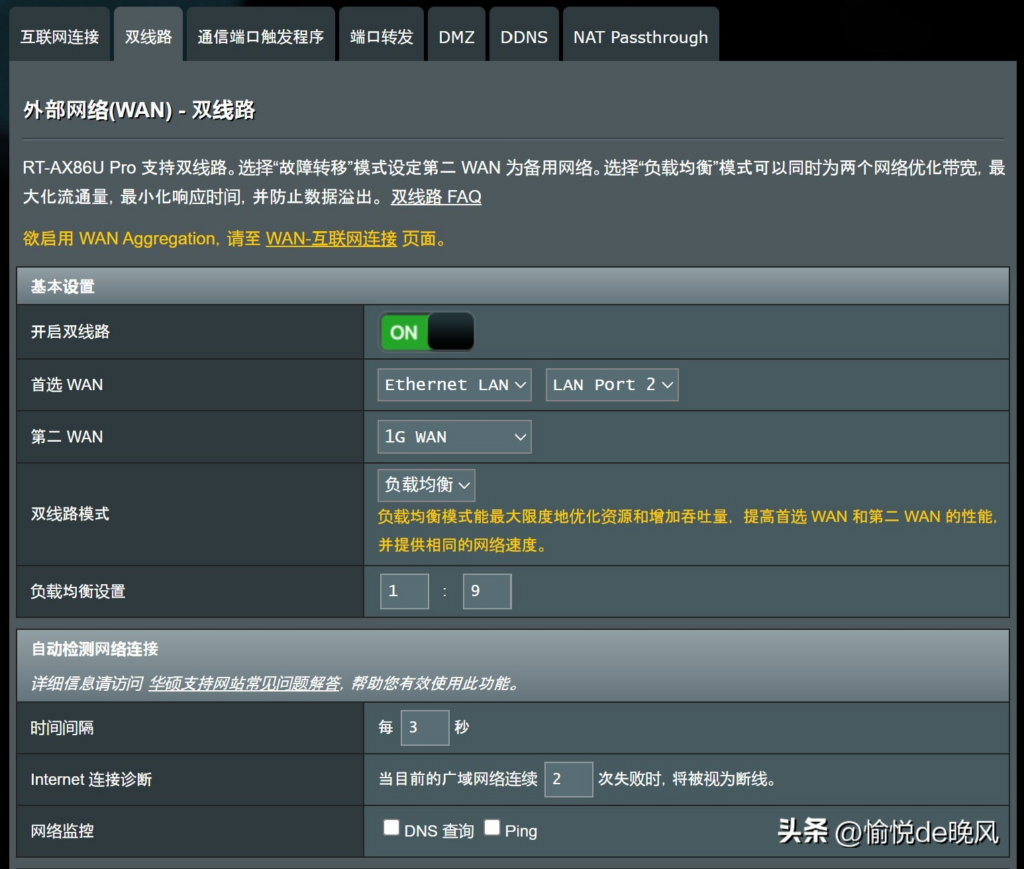1024x869 pixels.
Task: Expand the 负载均衡 mode dropdown
Action: (x=426, y=485)
